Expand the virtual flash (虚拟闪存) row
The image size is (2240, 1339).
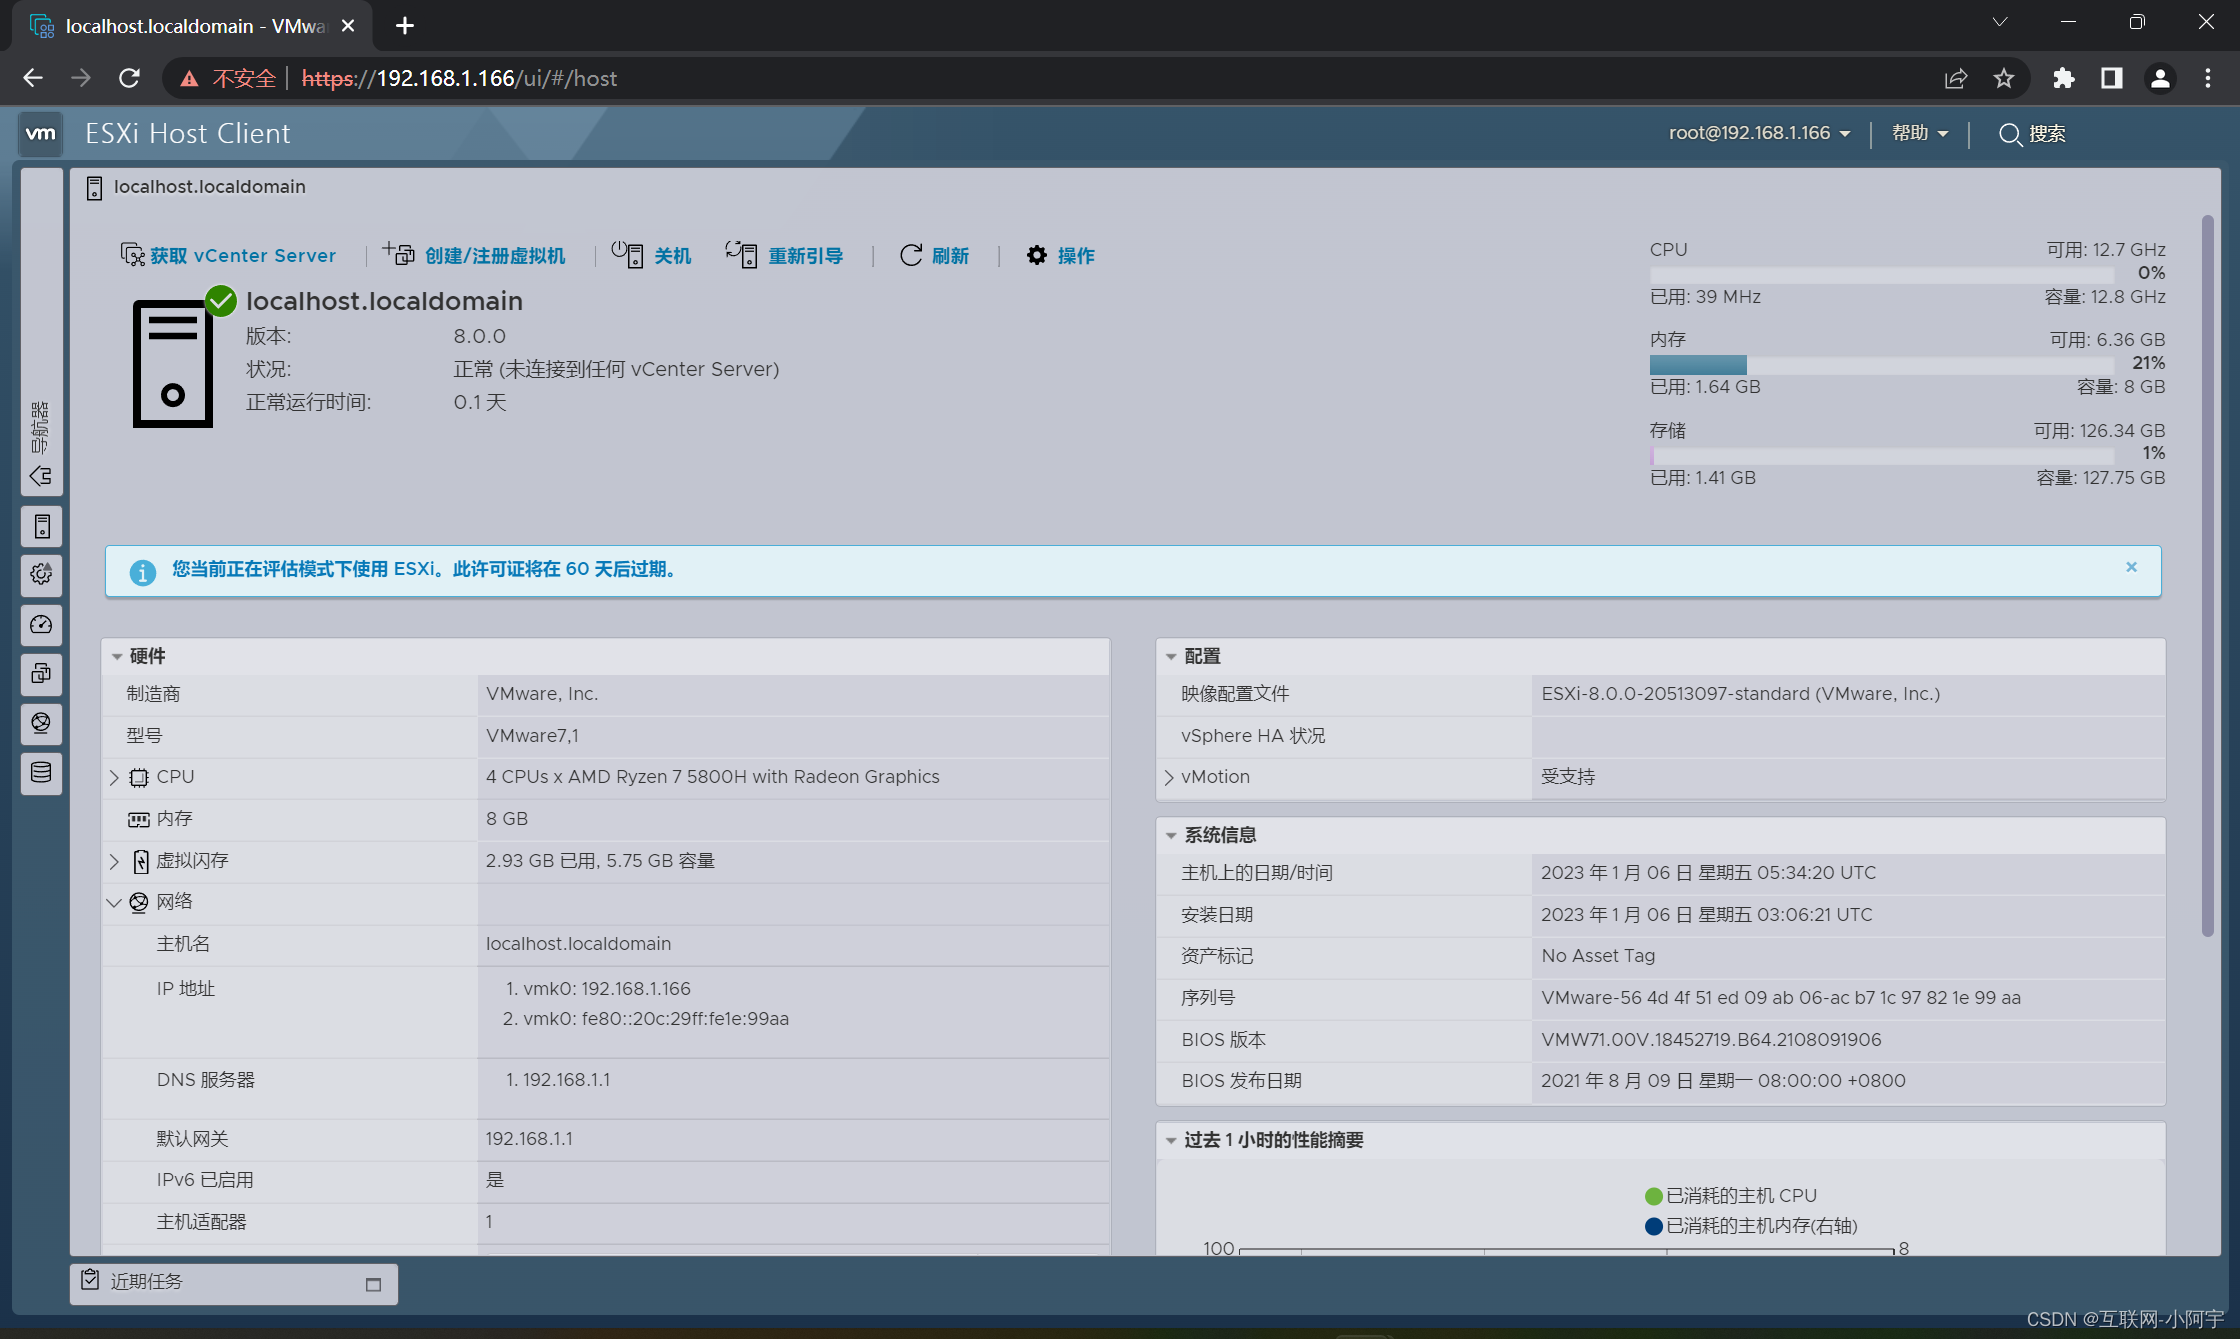coord(114,861)
